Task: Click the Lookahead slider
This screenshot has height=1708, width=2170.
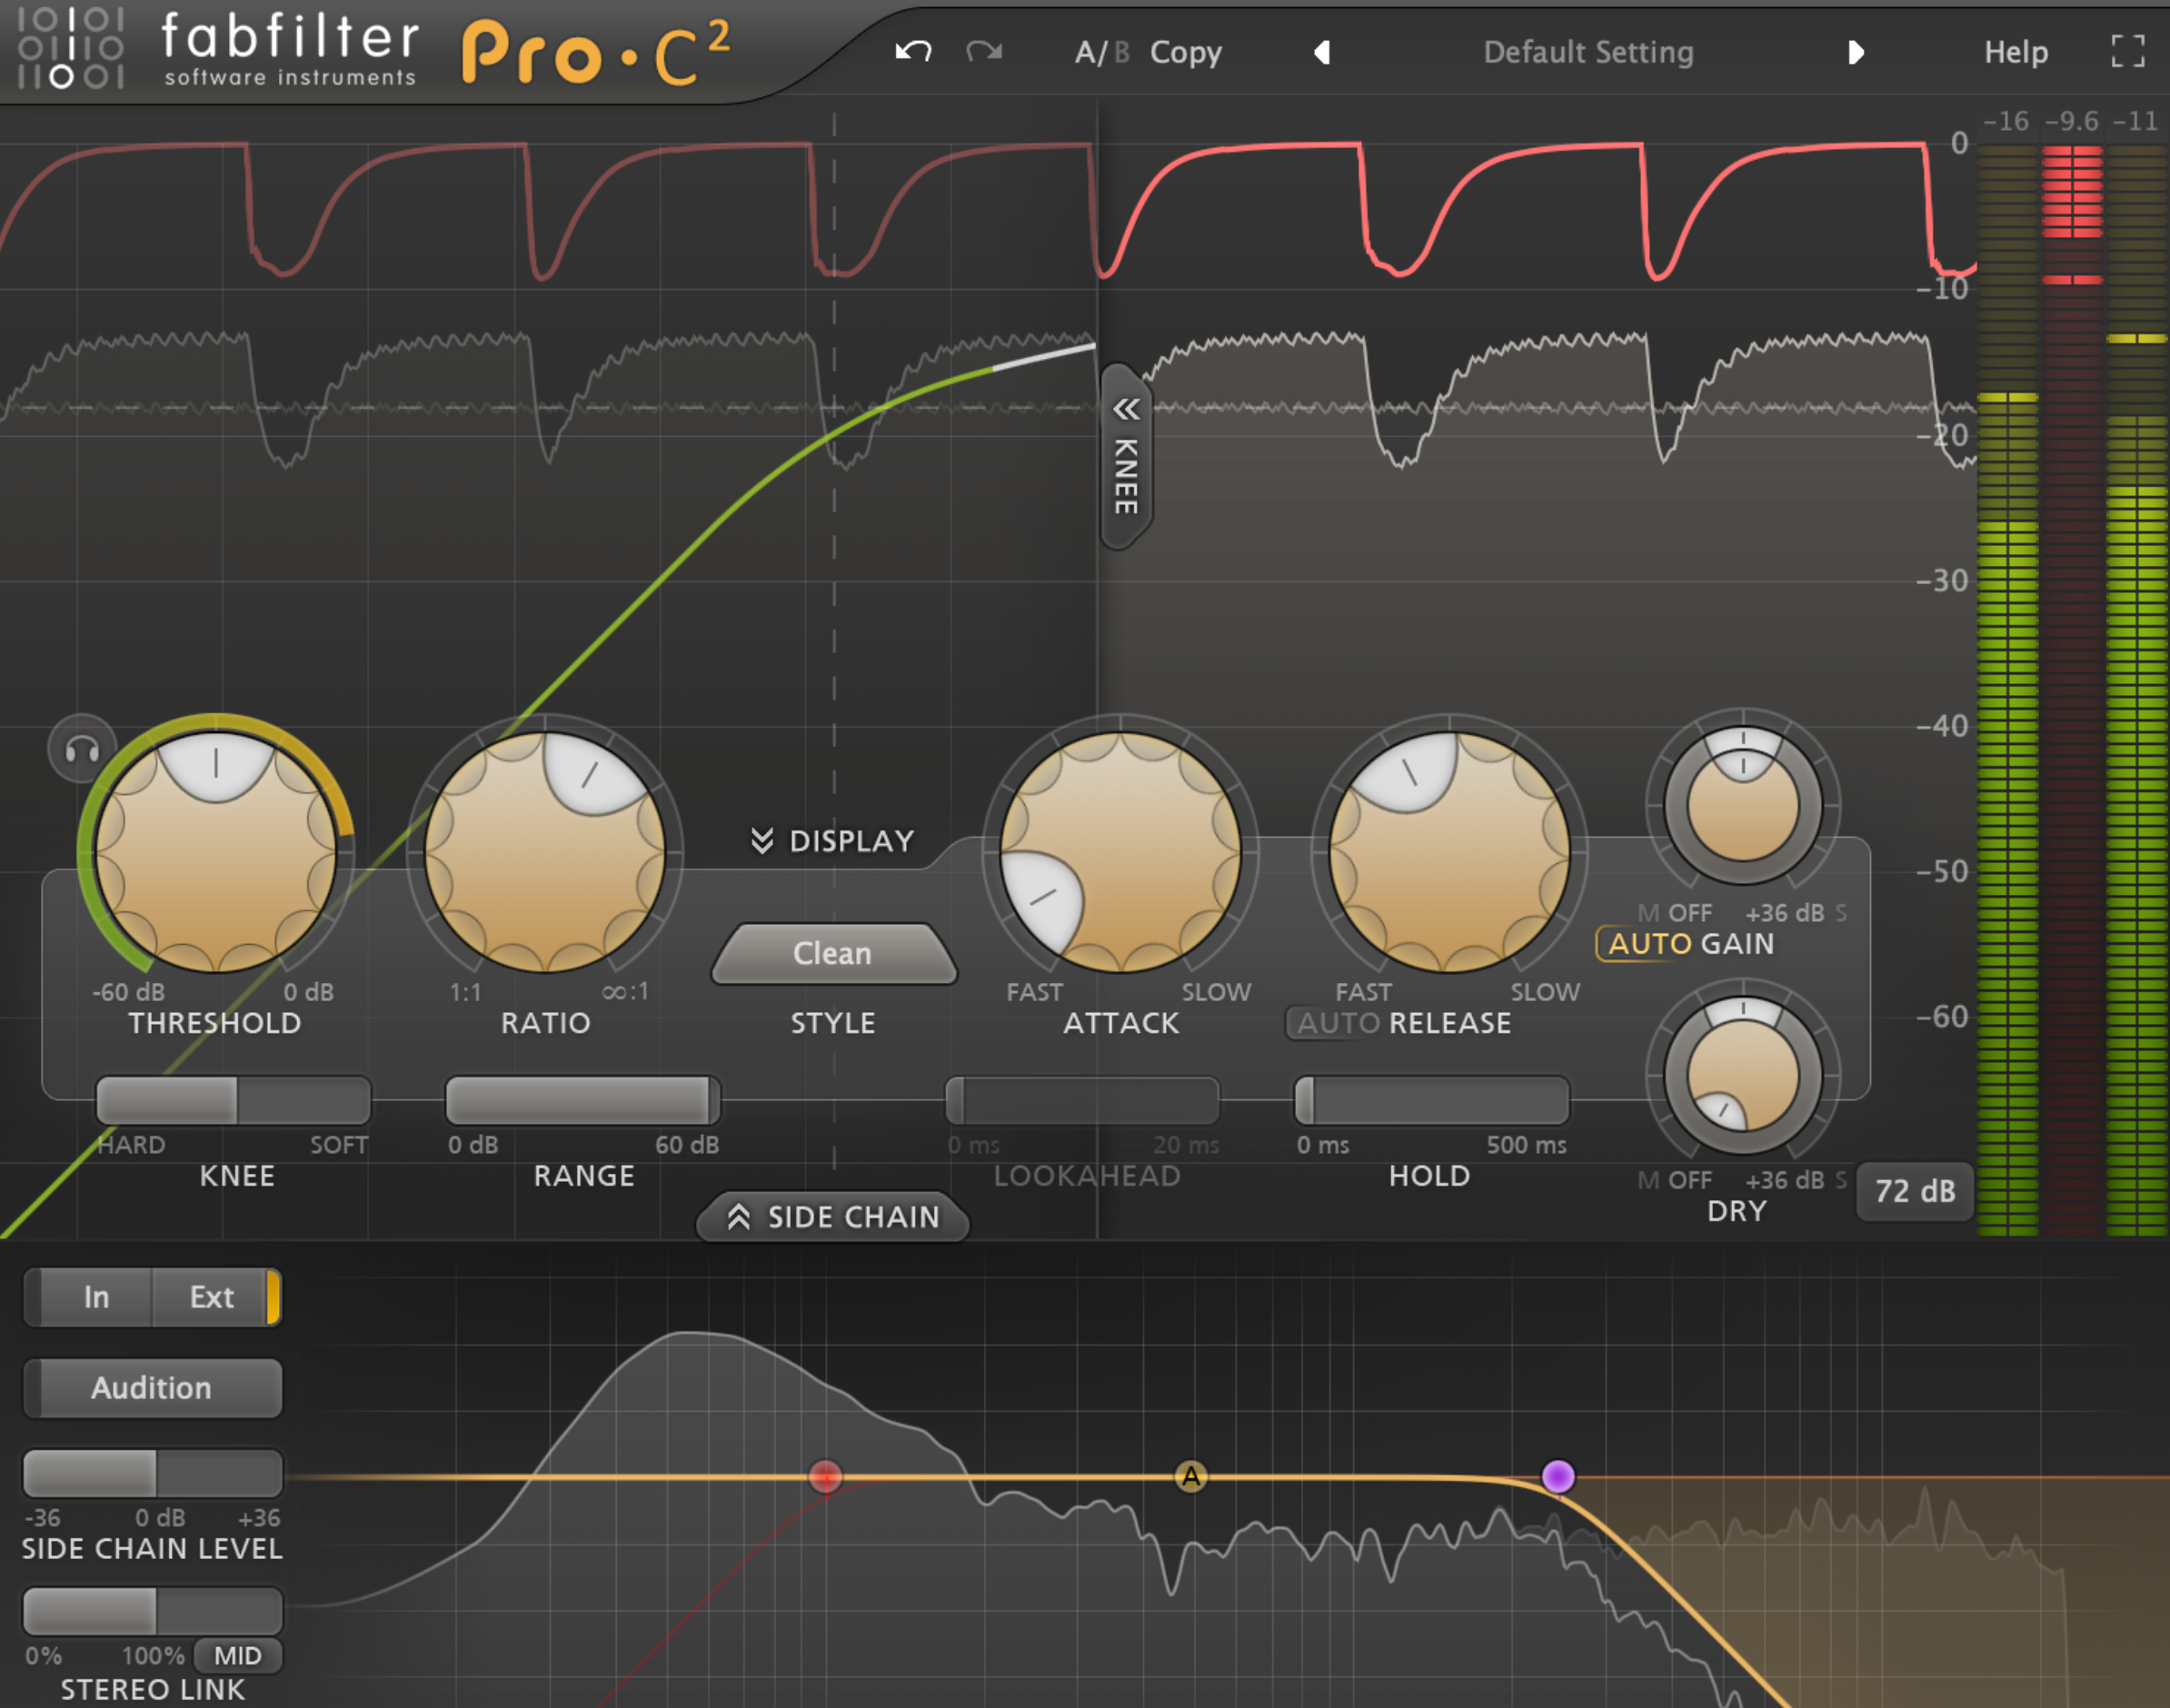Action: [x=1082, y=1100]
